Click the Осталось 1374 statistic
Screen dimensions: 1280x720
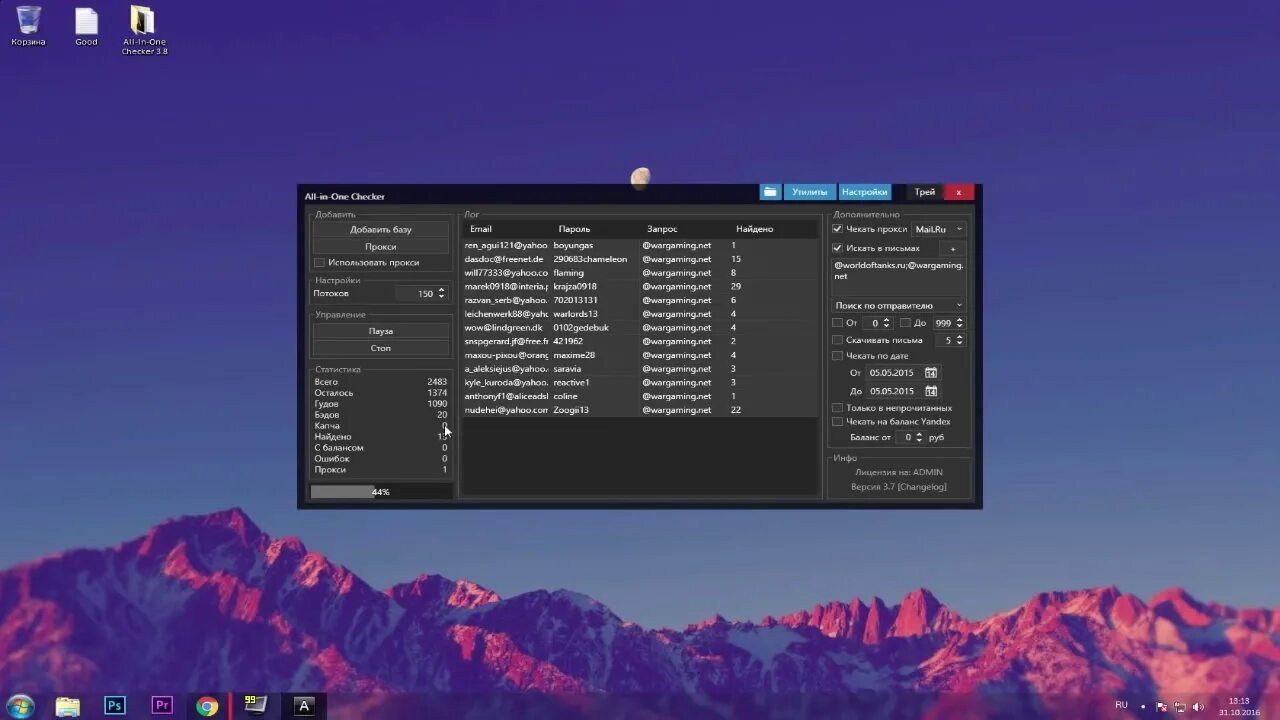381,393
